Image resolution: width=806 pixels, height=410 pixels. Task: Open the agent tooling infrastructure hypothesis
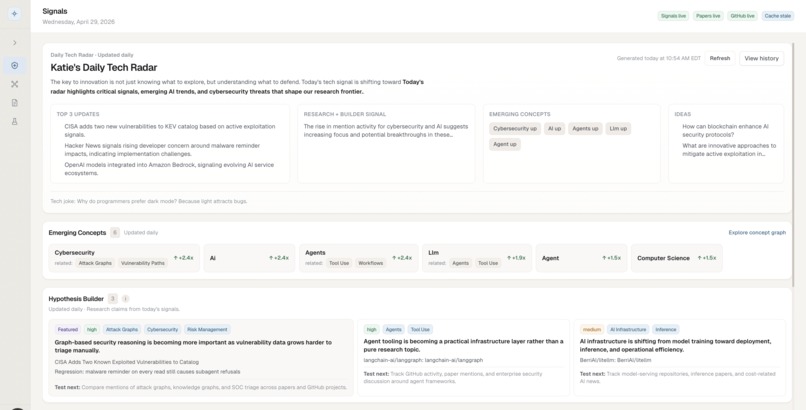pos(463,358)
